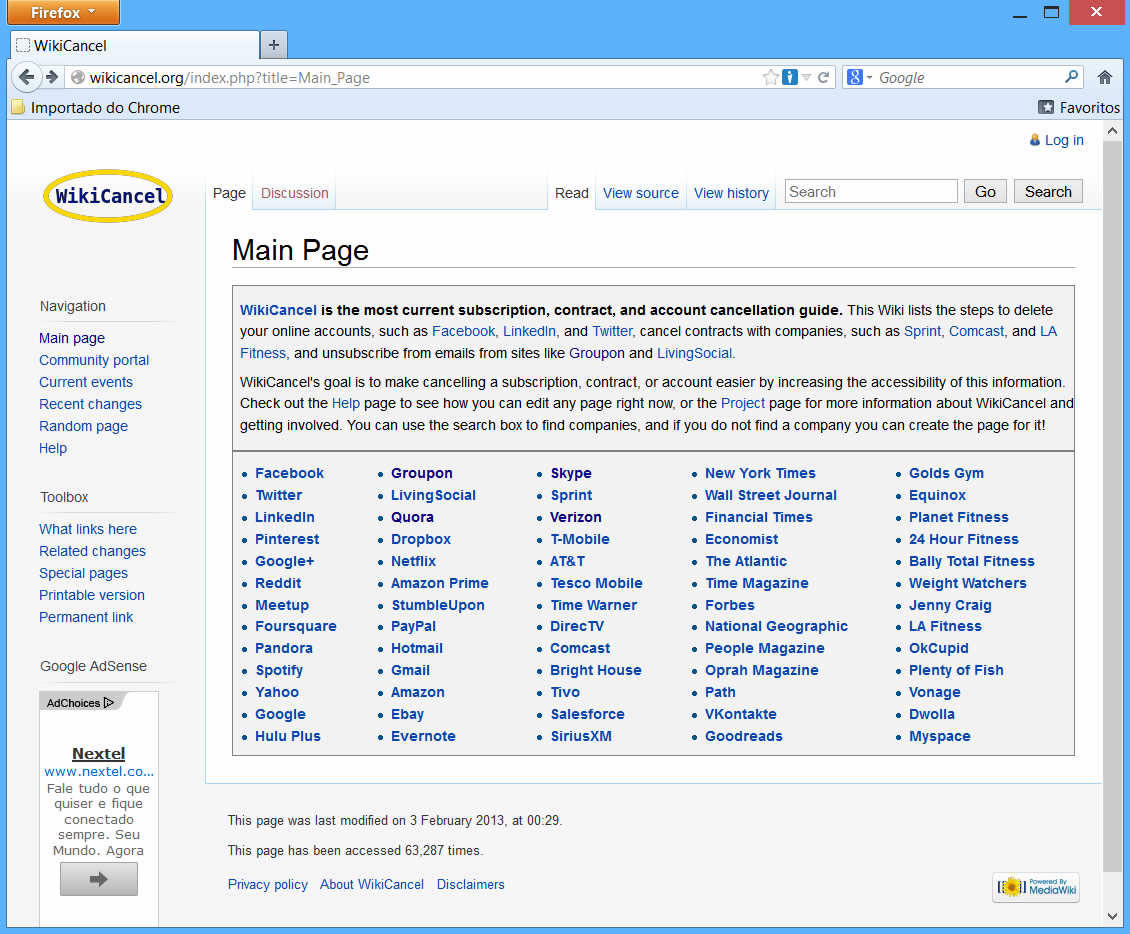The width and height of the screenshot is (1130, 934).
Task: Click the browser back arrow button
Action: pos(27,77)
